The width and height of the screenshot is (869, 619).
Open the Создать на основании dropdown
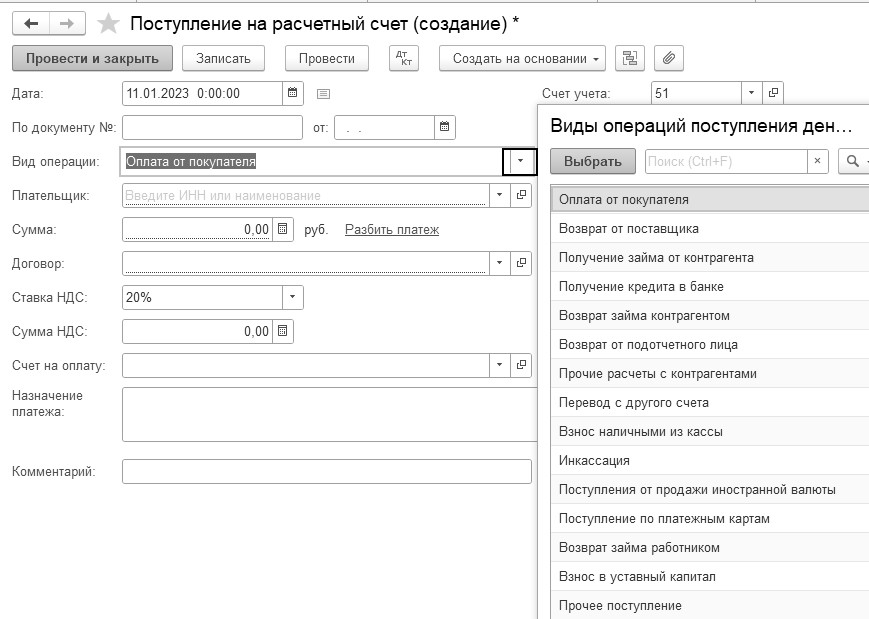click(x=522, y=58)
